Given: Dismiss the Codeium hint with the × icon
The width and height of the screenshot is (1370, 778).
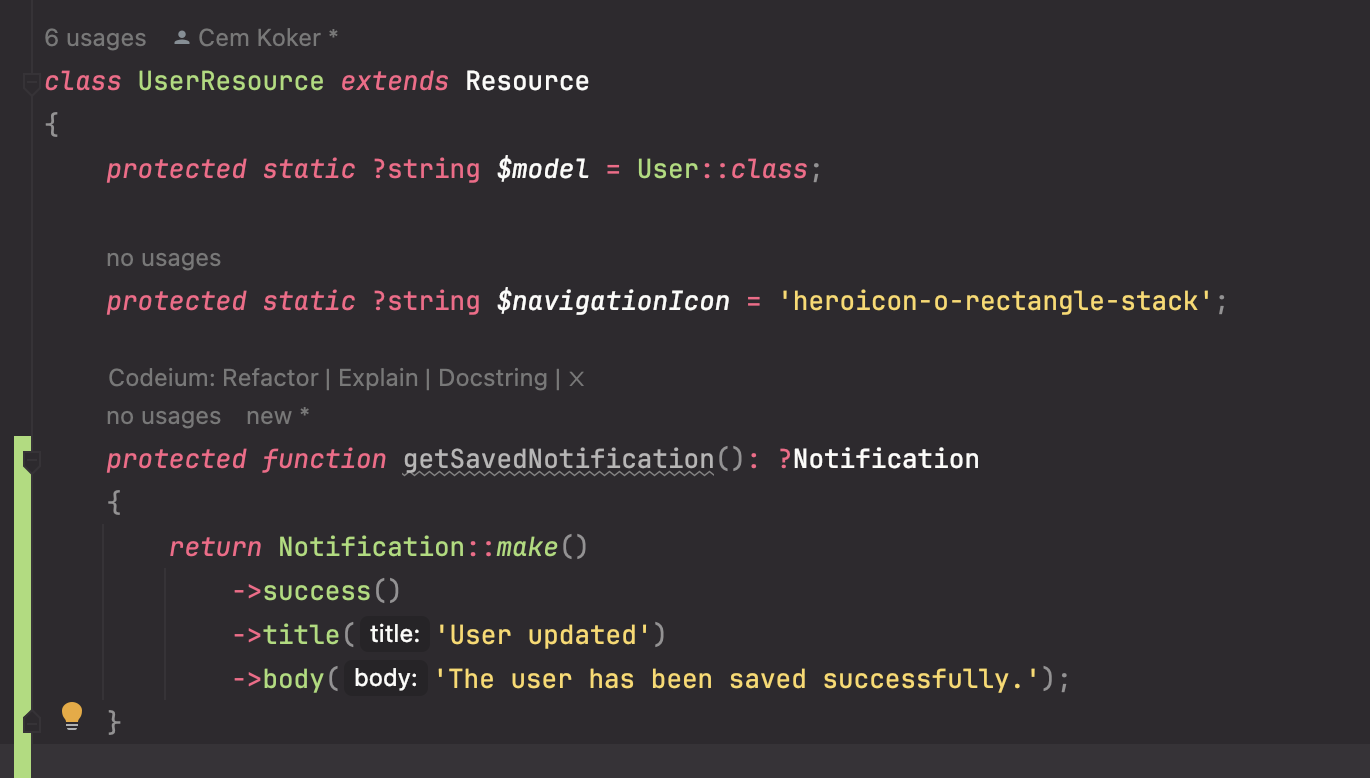Looking at the screenshot, I should coord(575,378).
